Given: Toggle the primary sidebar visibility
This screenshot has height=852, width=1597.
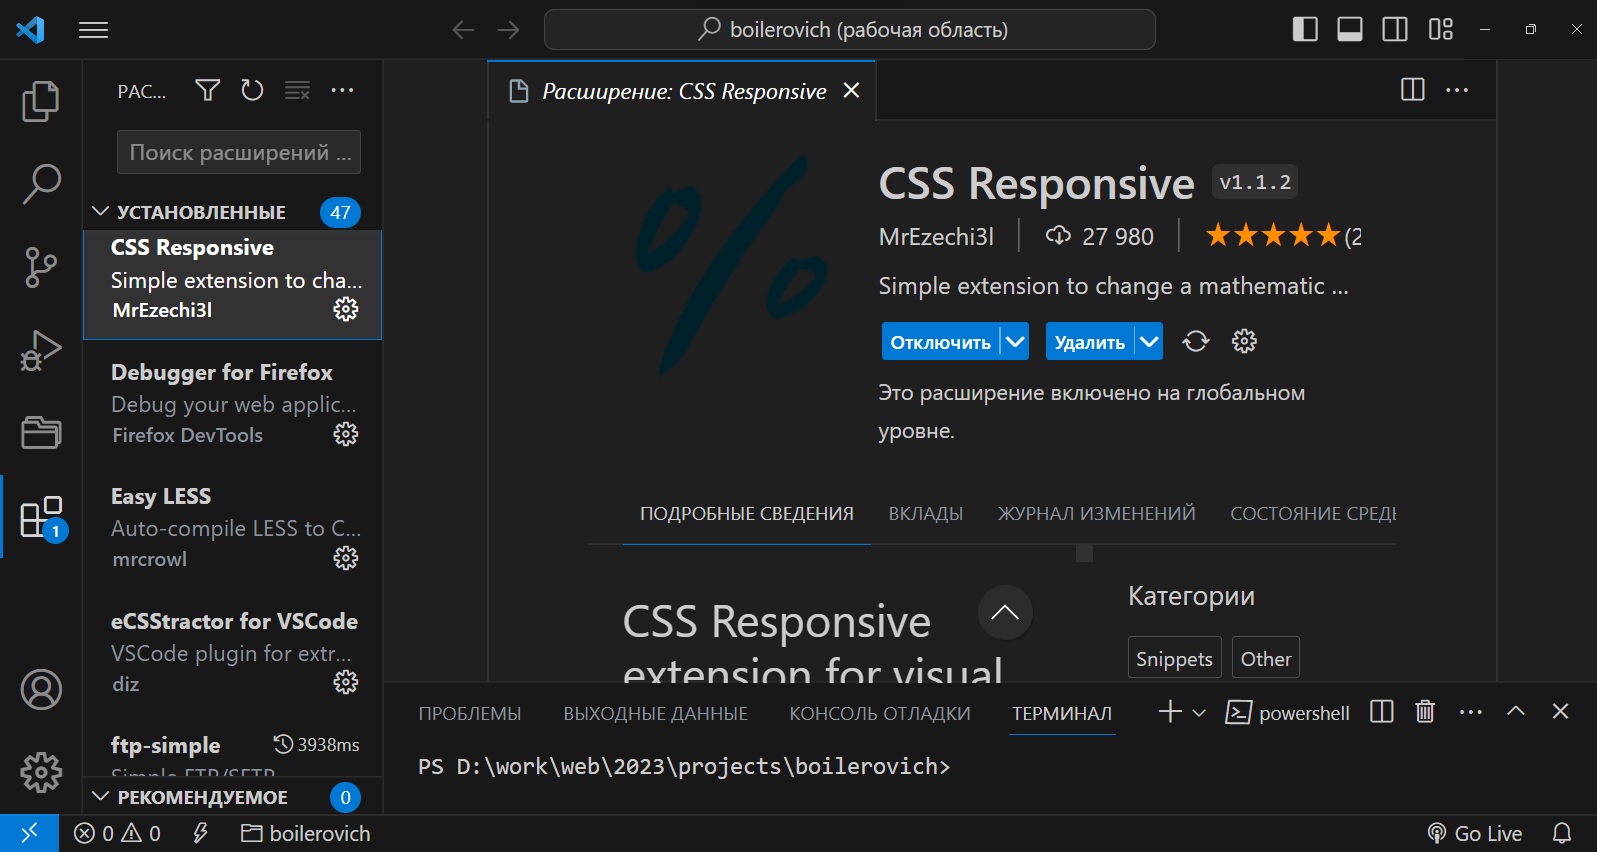Looking at the screenshot, I should pyautogui.click(x=1305, y=30).
